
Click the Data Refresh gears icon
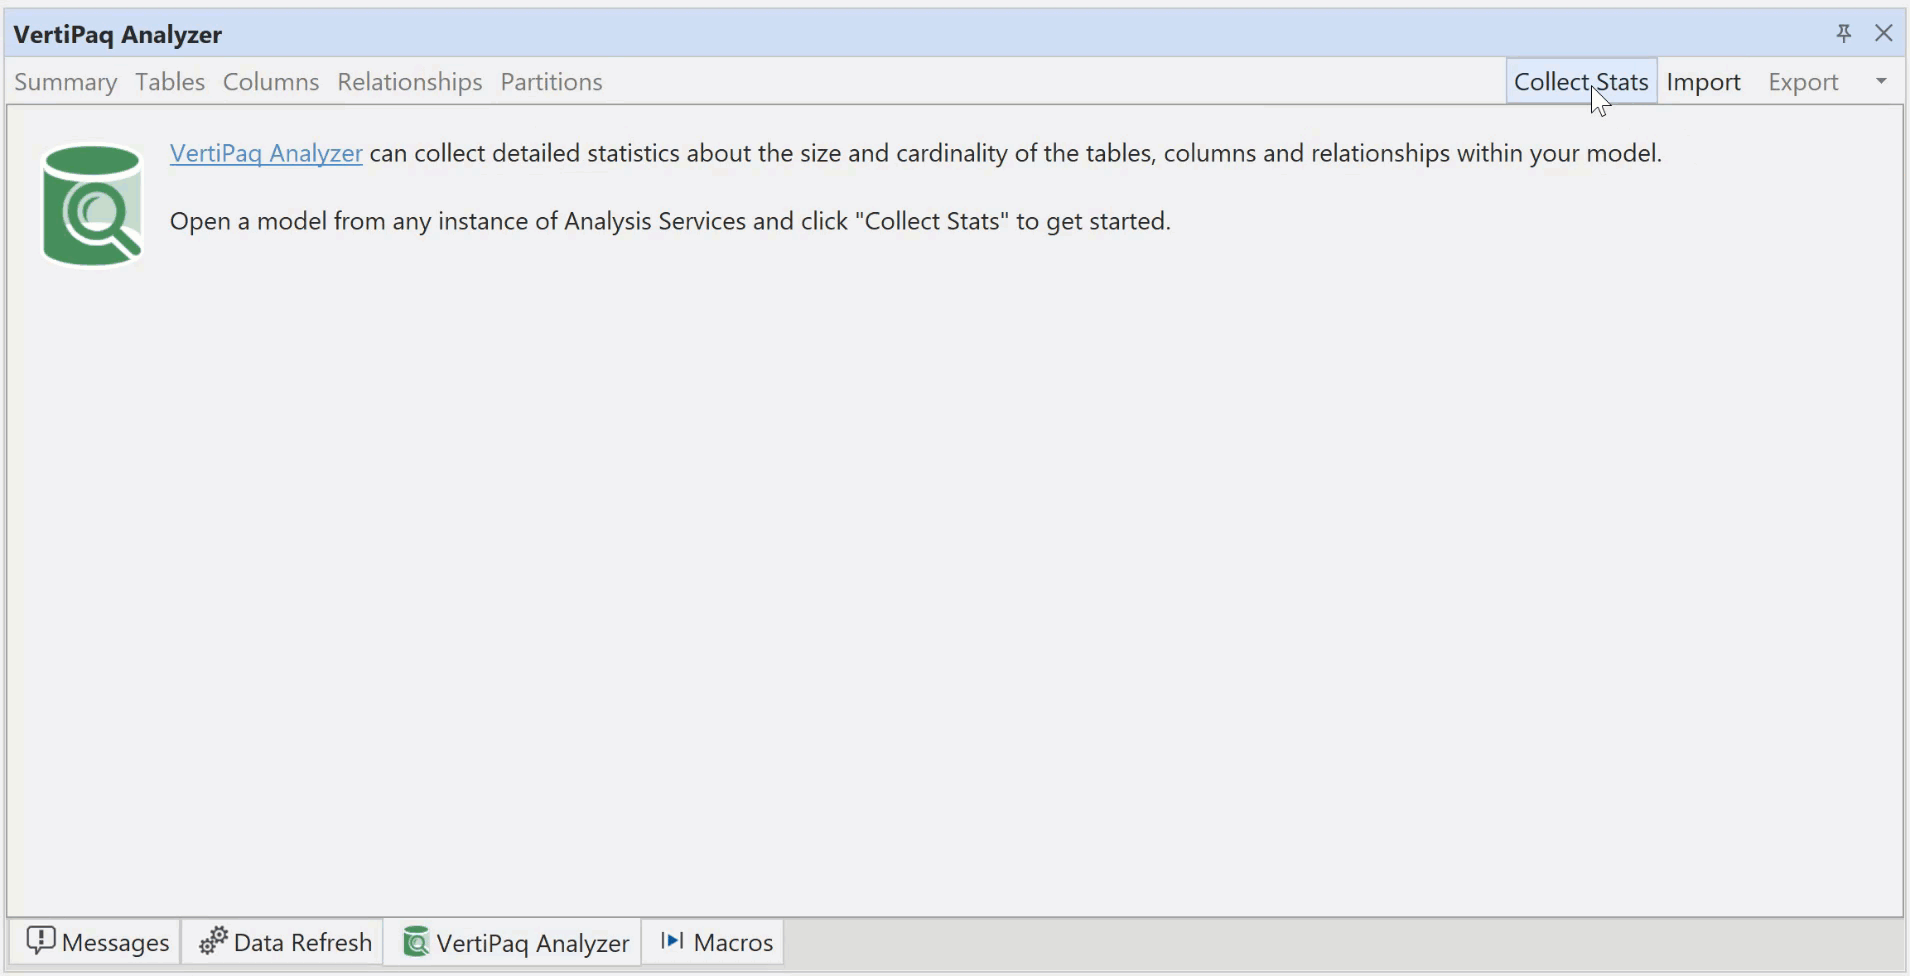(x=213, y=941)
